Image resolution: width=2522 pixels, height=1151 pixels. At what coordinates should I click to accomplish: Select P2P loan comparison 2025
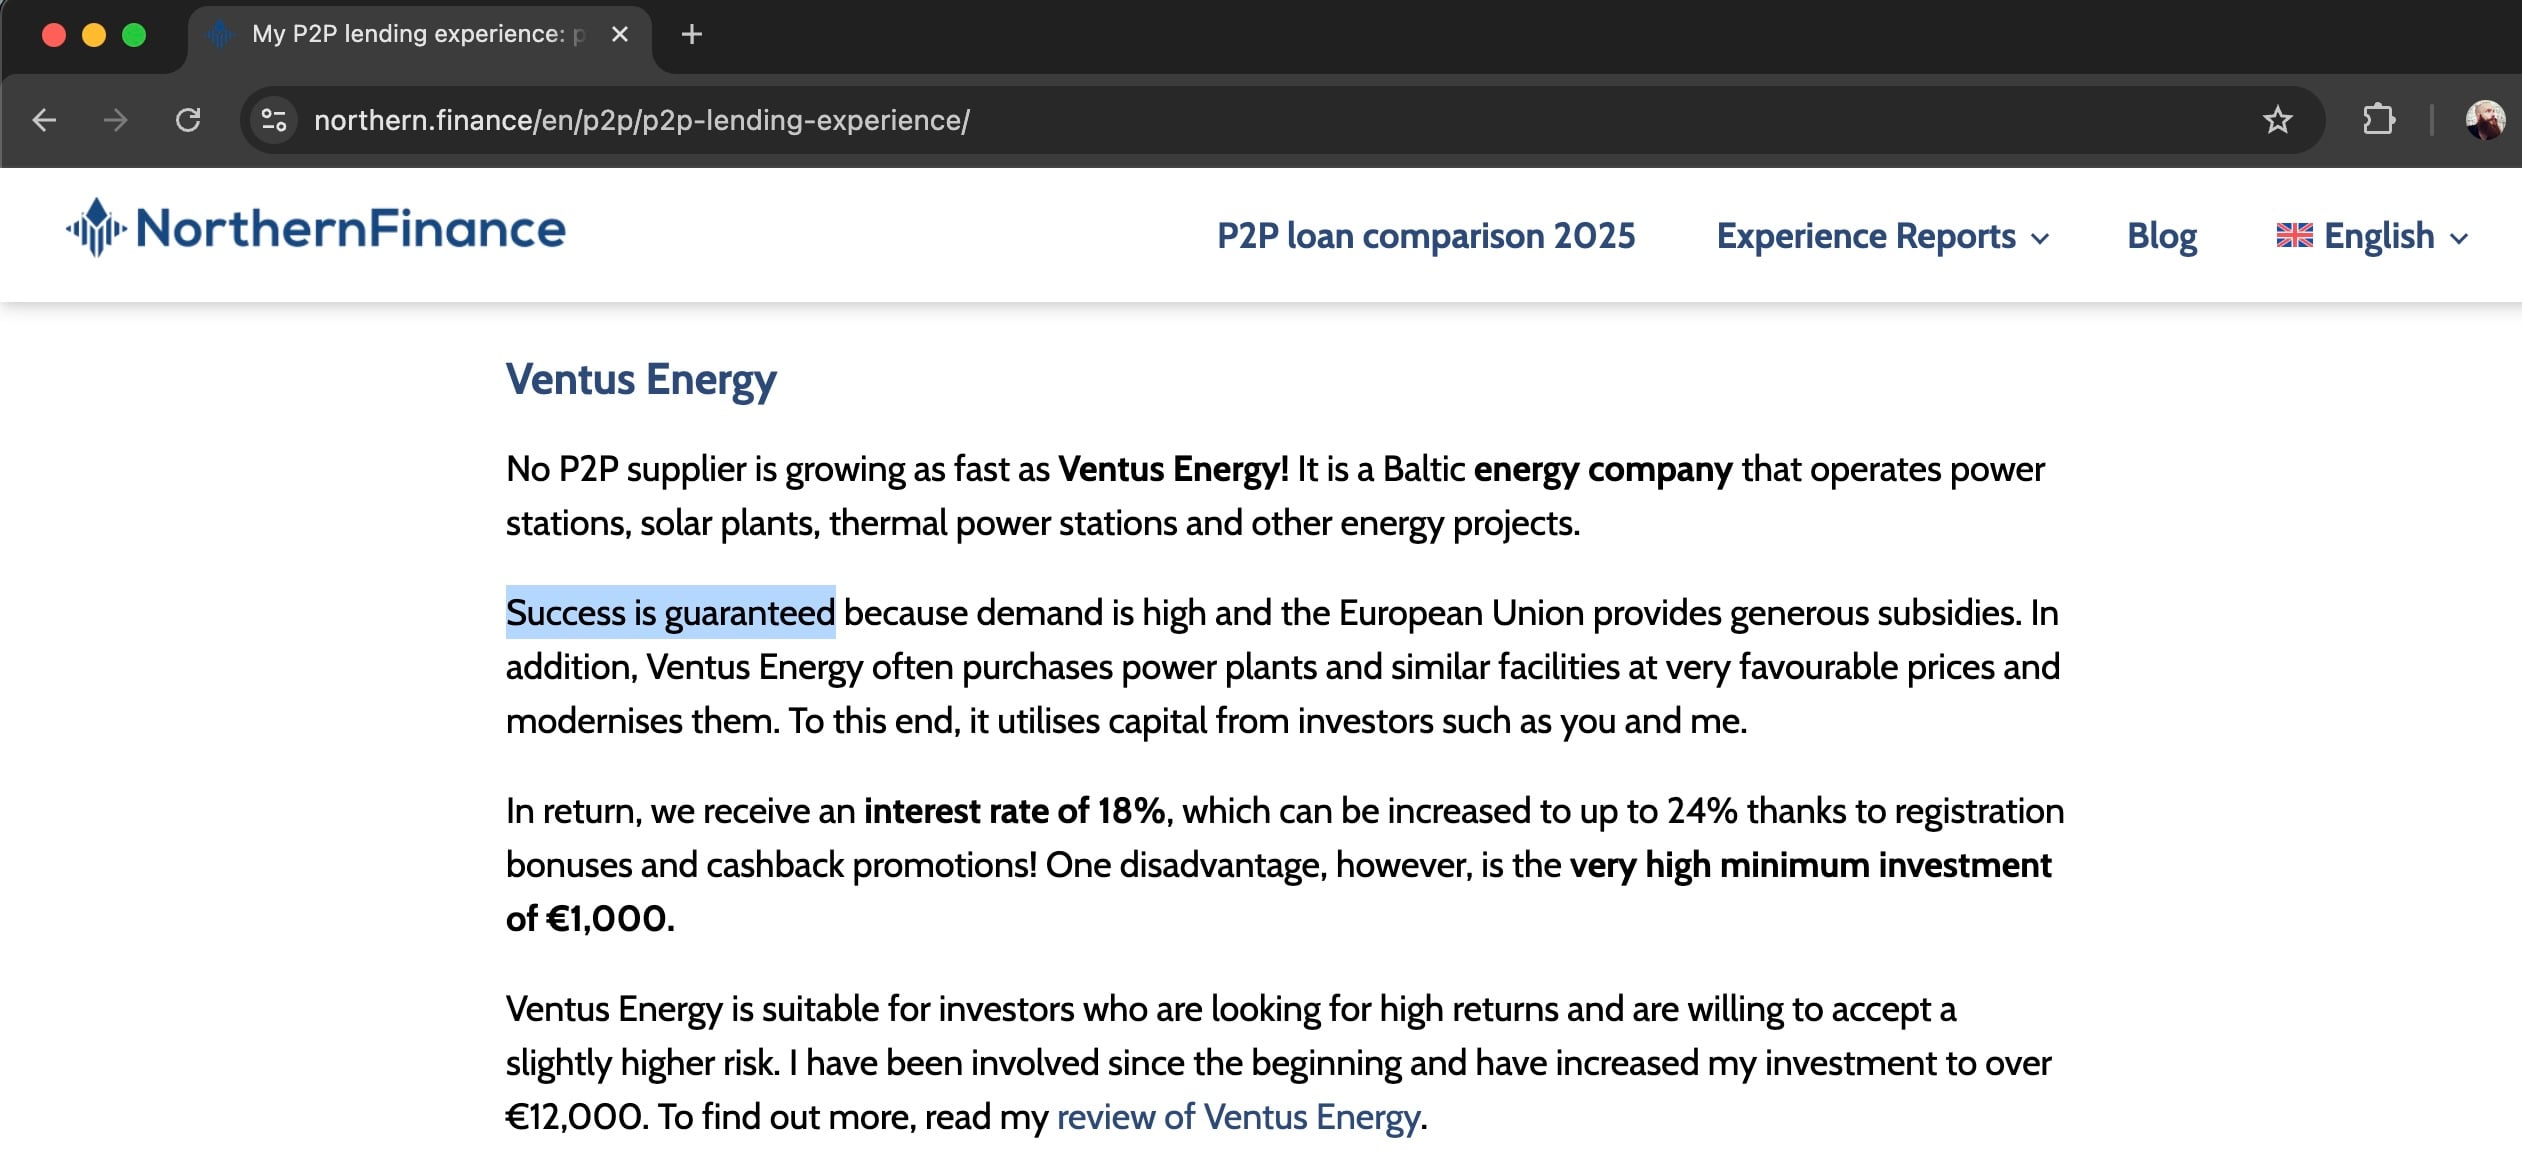coord(1426,236)
